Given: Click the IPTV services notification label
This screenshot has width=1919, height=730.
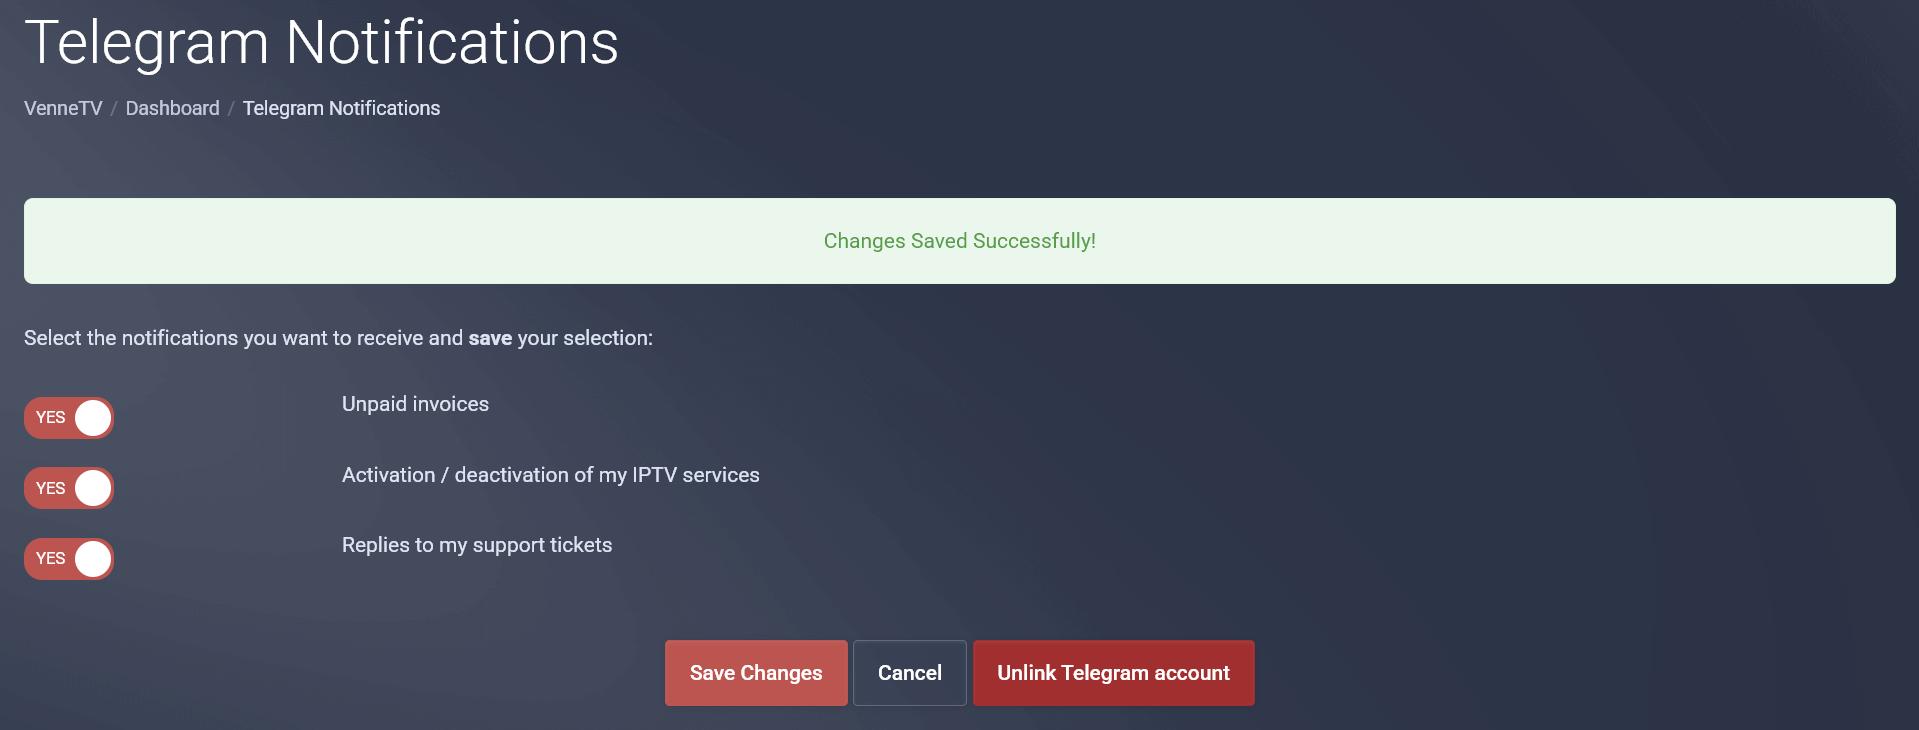Looking at the screenshot, I should pyautogui.click(x=550, y=475).
